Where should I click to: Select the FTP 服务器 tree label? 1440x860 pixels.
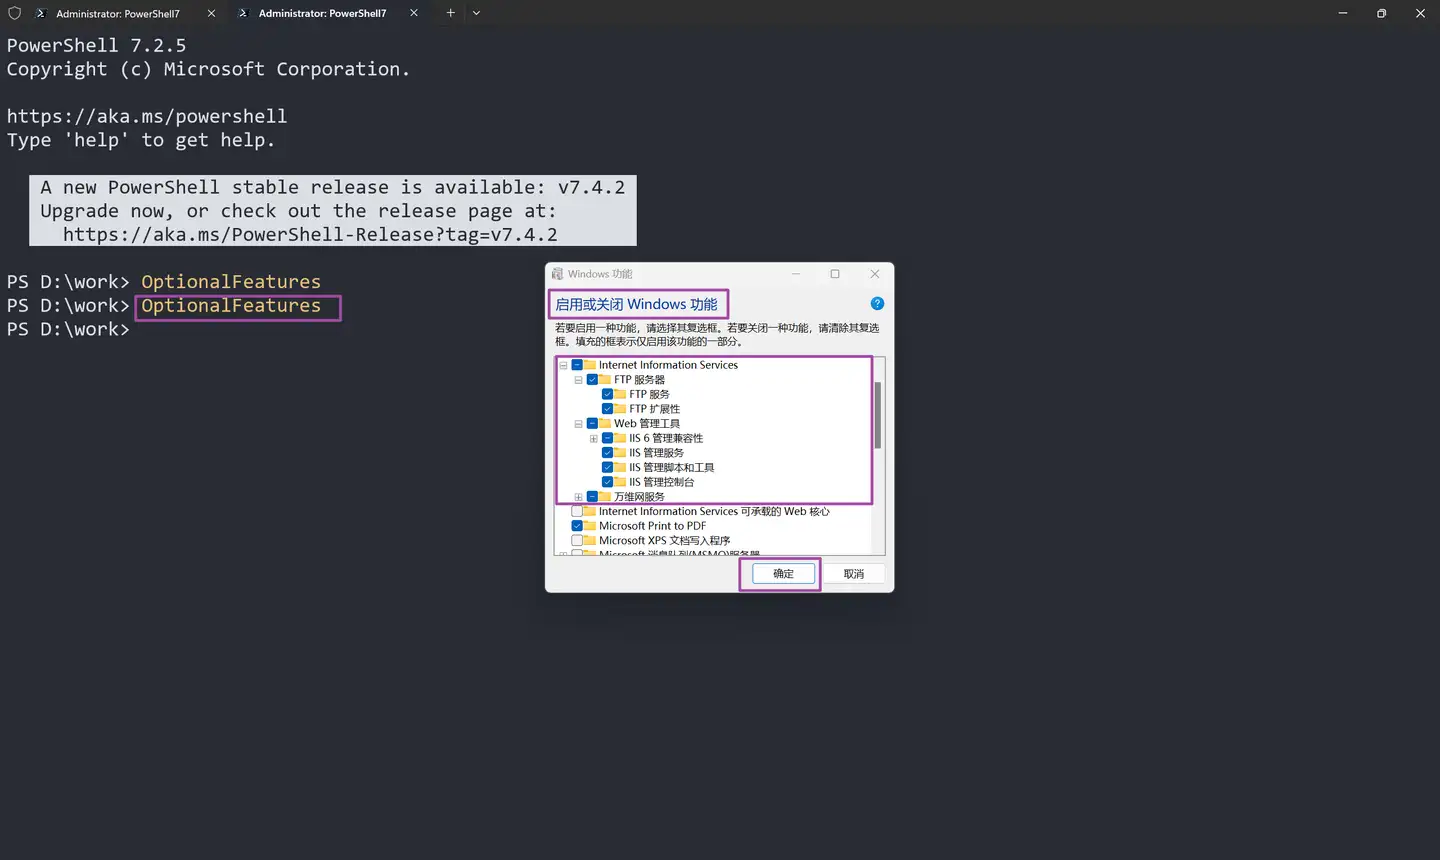(x=639, y=380)
